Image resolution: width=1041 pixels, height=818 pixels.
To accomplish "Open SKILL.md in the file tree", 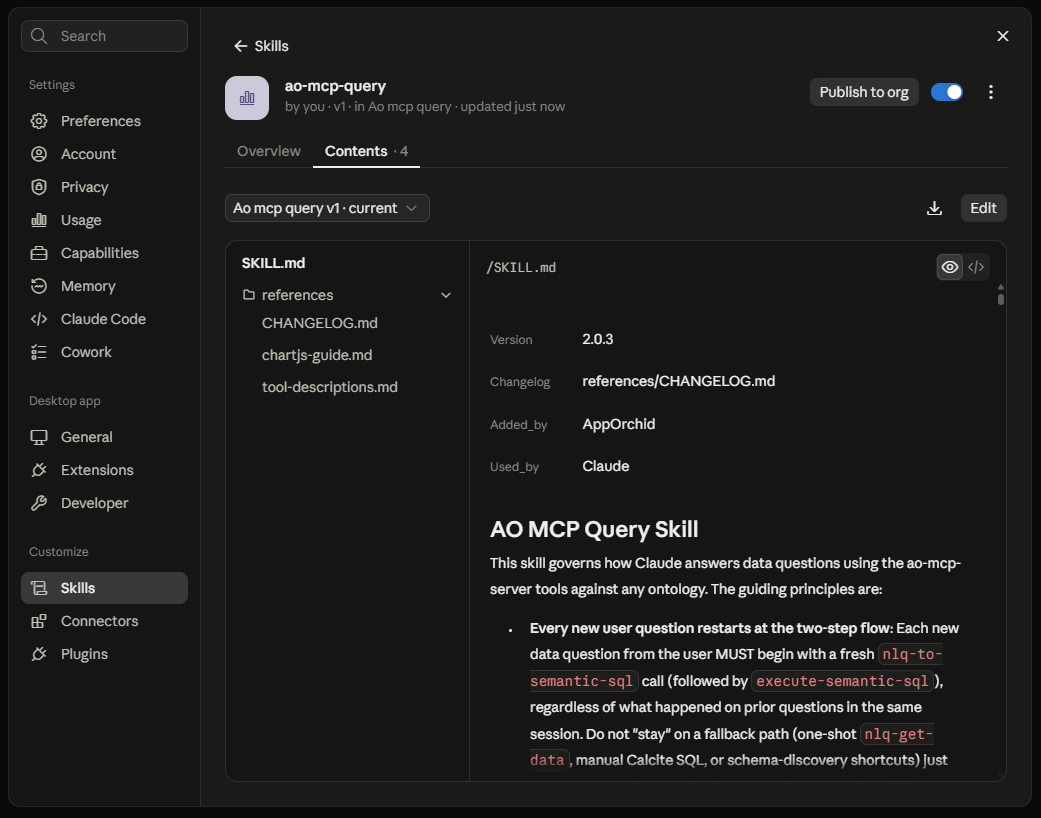I will pos(274,263).
